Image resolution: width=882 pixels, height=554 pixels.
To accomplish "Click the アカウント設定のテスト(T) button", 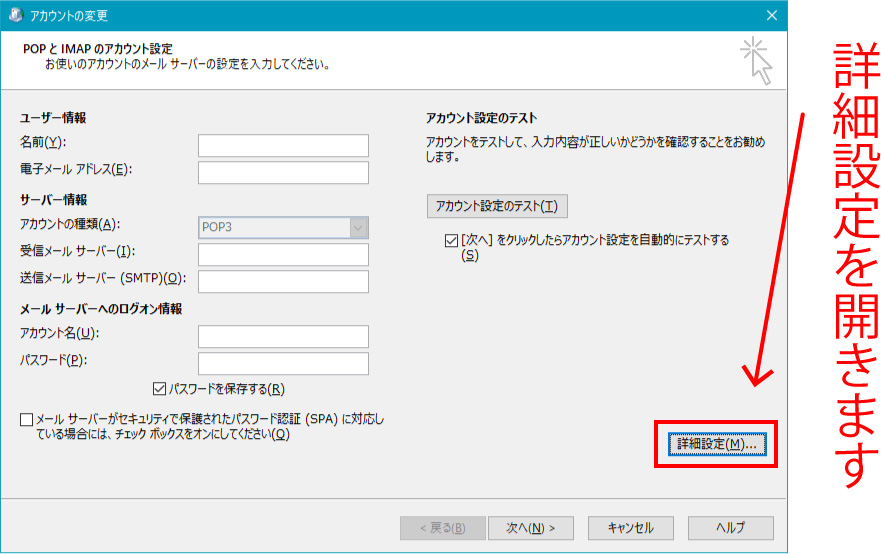I will 497,206.
